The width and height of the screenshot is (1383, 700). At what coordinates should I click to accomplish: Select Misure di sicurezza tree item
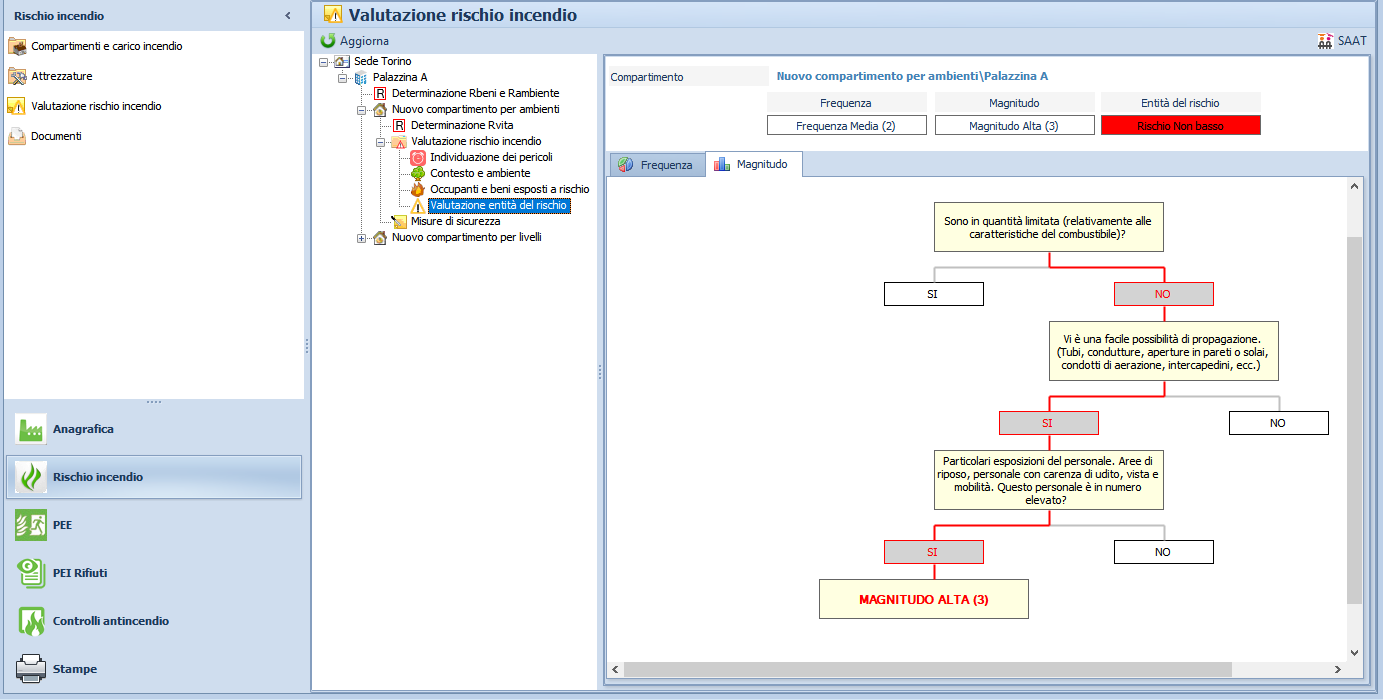455,221
